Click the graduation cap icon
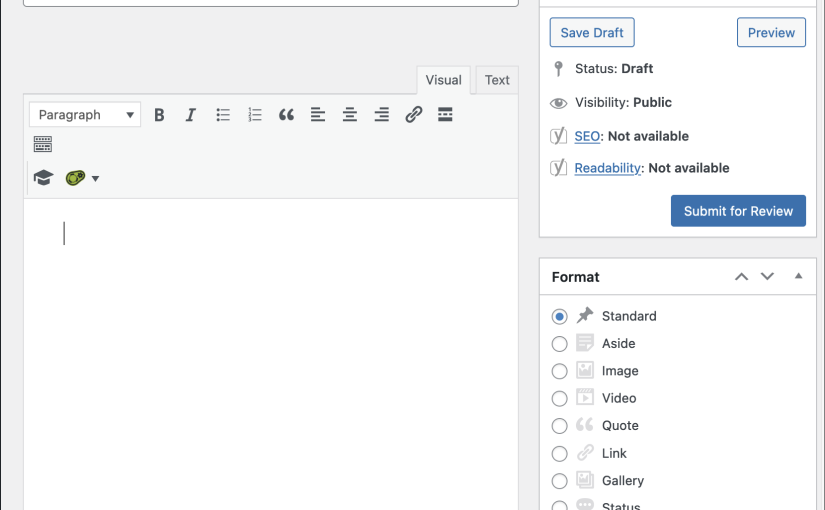Image resolution: width=825 pixels, height=510 pixels. click(x=43, y=178)
